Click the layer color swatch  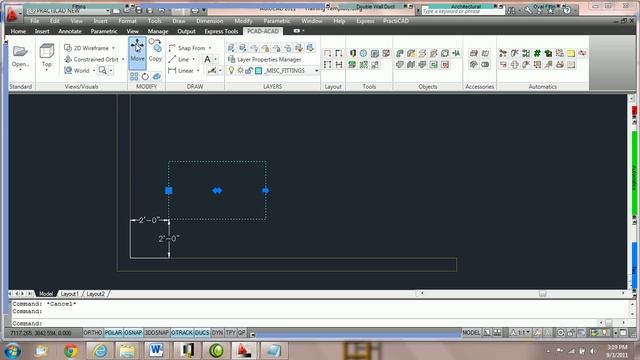(x=258, y=71)
